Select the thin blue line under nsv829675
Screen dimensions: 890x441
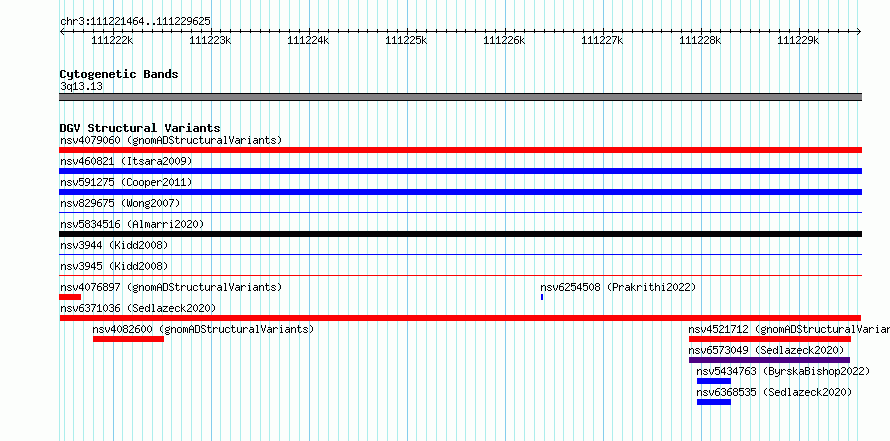pyautogui.click(x=460, y=213)
